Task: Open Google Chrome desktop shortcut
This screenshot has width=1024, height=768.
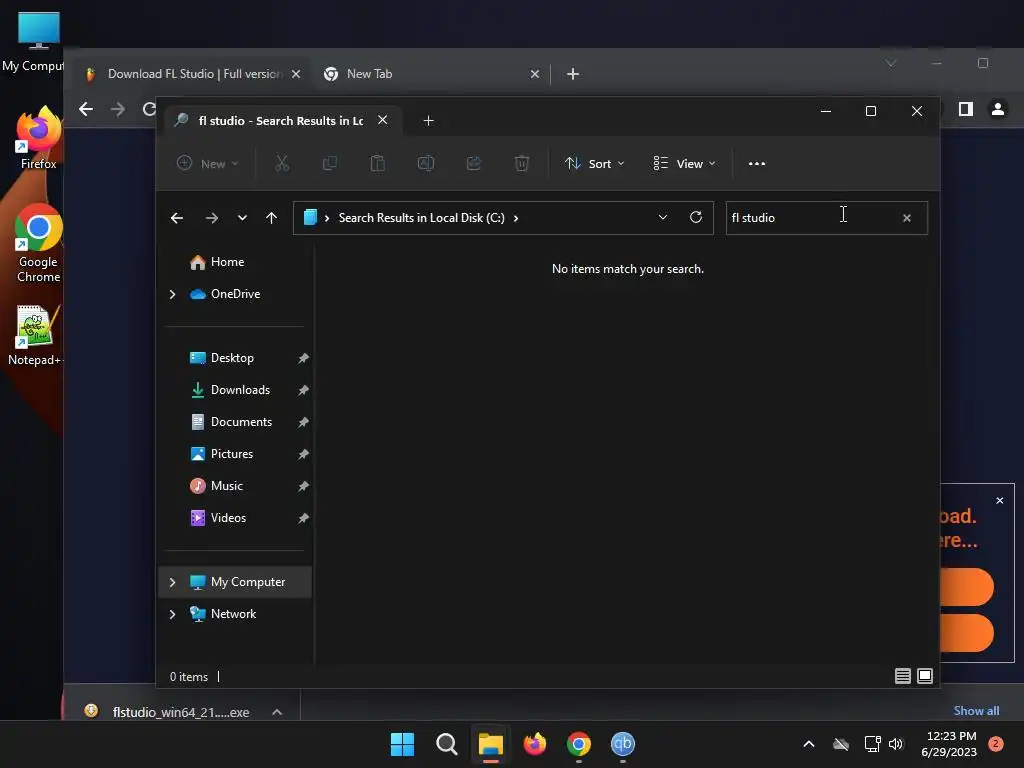Action: 38,244
